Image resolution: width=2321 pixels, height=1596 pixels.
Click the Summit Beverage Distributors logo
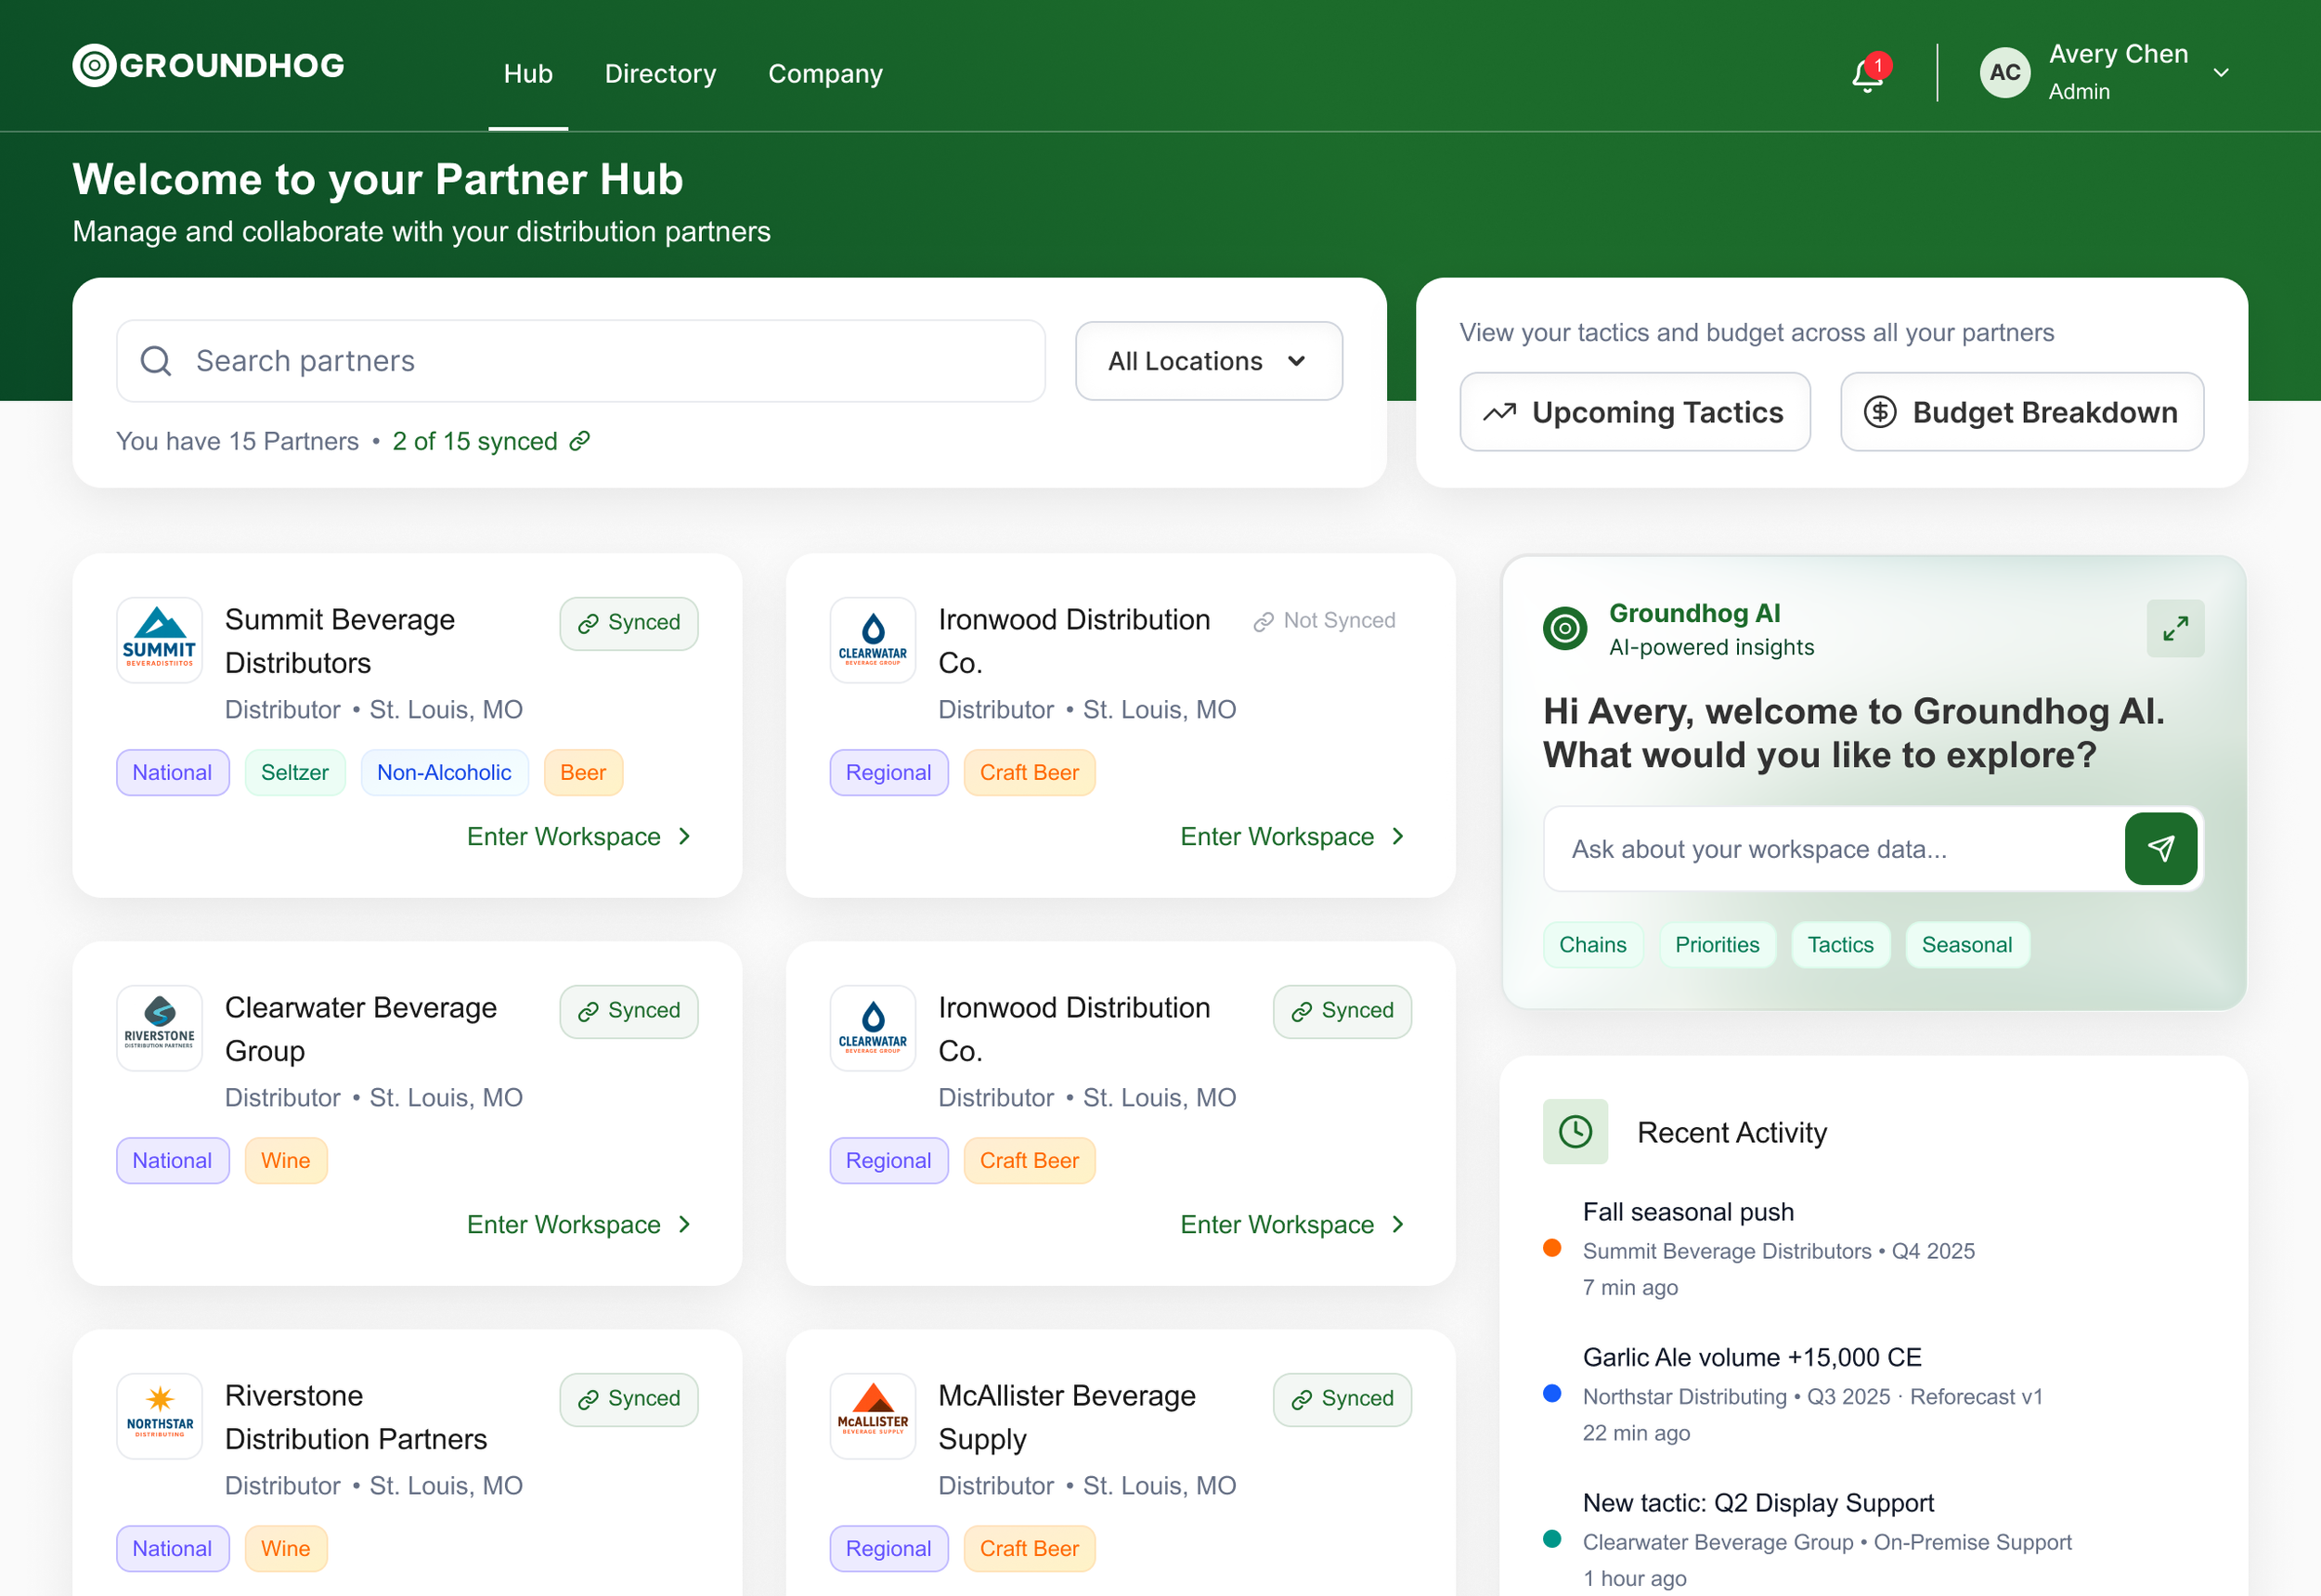[160, 640]
